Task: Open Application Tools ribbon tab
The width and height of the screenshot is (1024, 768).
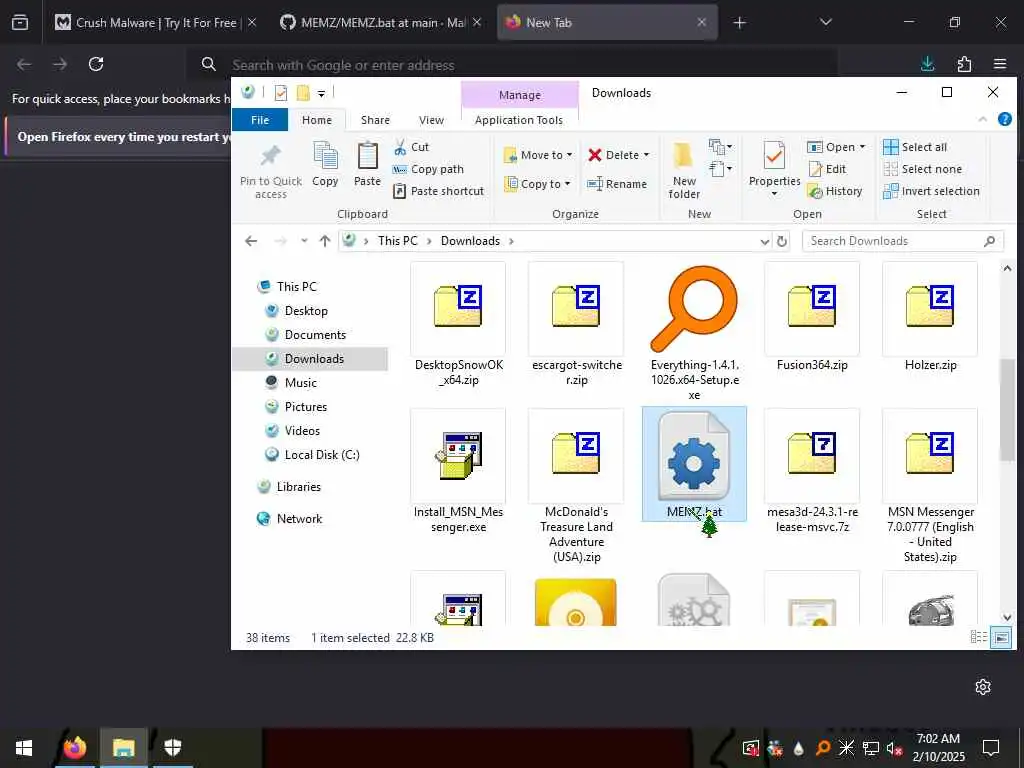Action: point(519,120)
